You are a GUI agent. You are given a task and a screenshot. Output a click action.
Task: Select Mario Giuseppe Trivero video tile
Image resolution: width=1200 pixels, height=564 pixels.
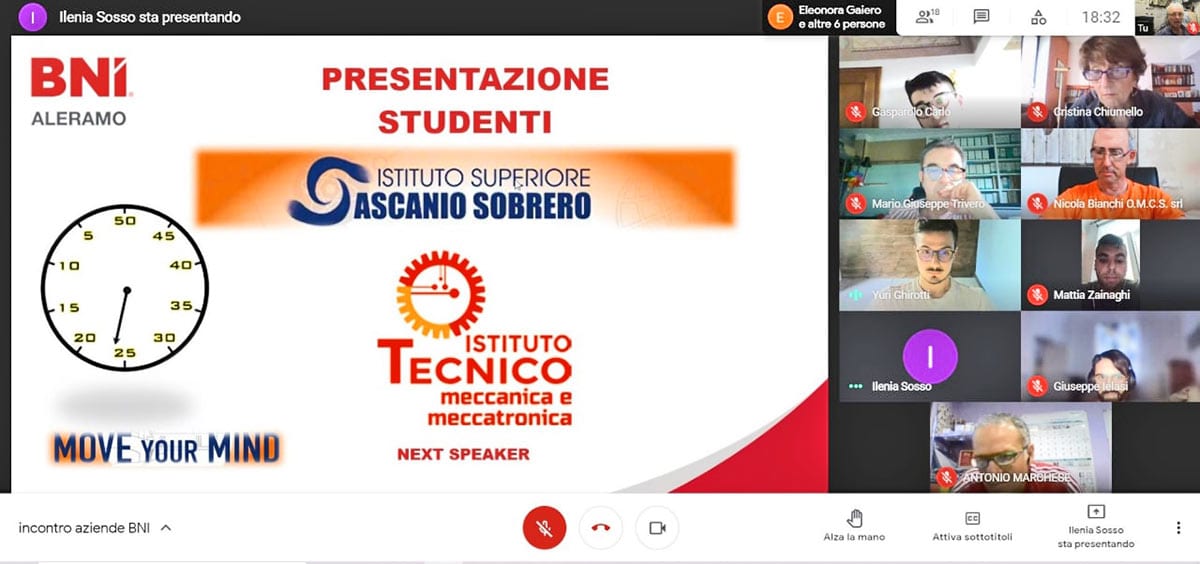click(929, 173)
